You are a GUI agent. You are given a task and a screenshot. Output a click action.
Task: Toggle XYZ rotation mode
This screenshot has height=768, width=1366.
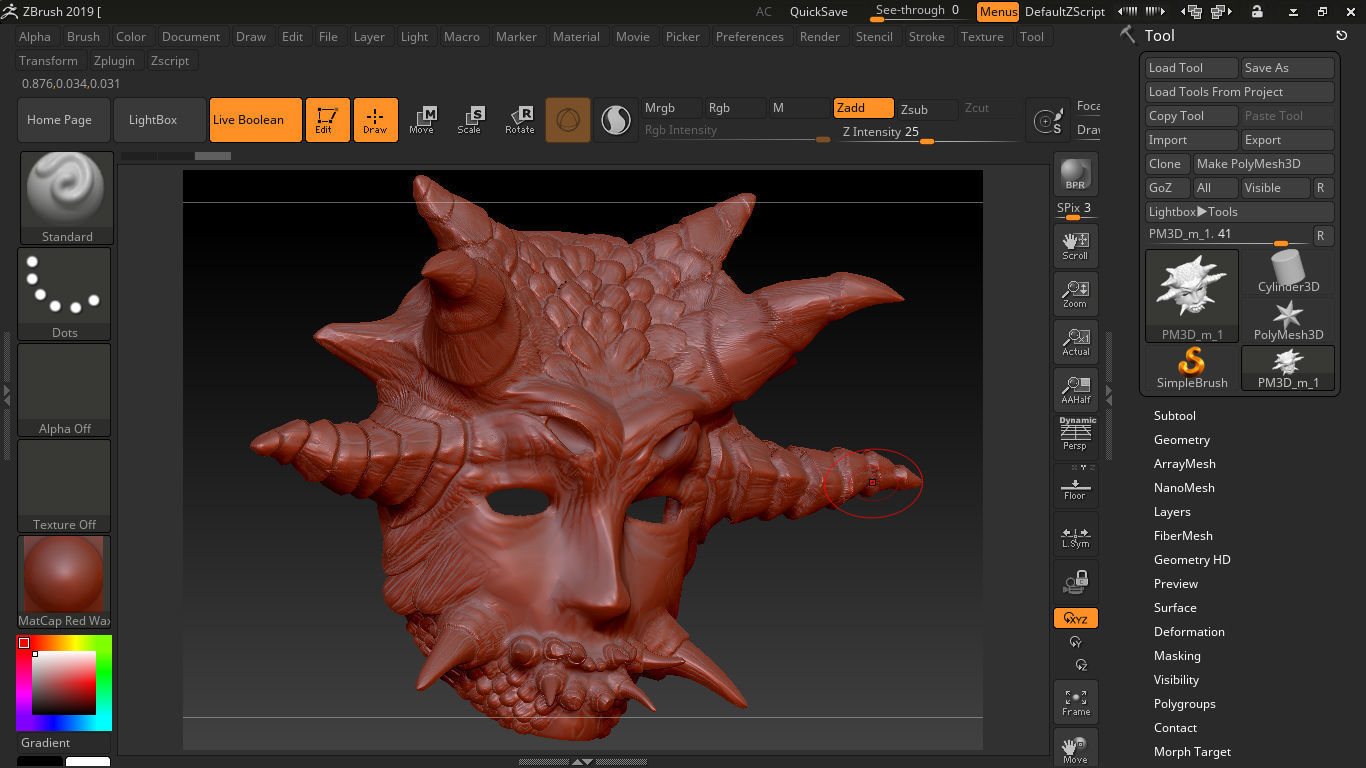[1075, 618]
